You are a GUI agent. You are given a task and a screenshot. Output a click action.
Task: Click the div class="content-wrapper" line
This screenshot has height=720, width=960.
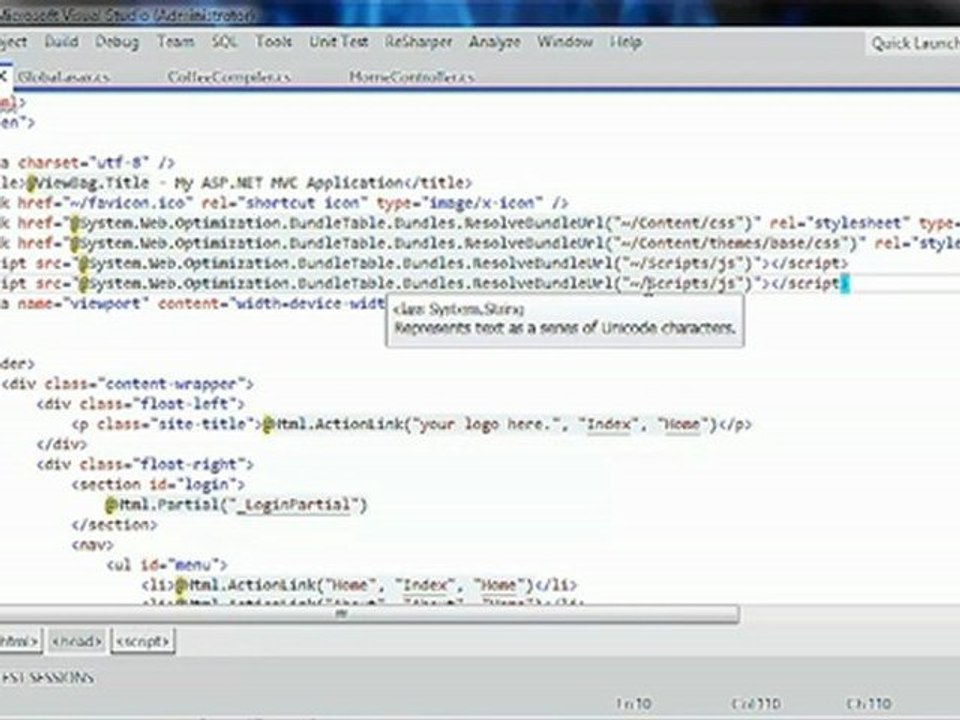pyautogui.click(x=127, y=384)
